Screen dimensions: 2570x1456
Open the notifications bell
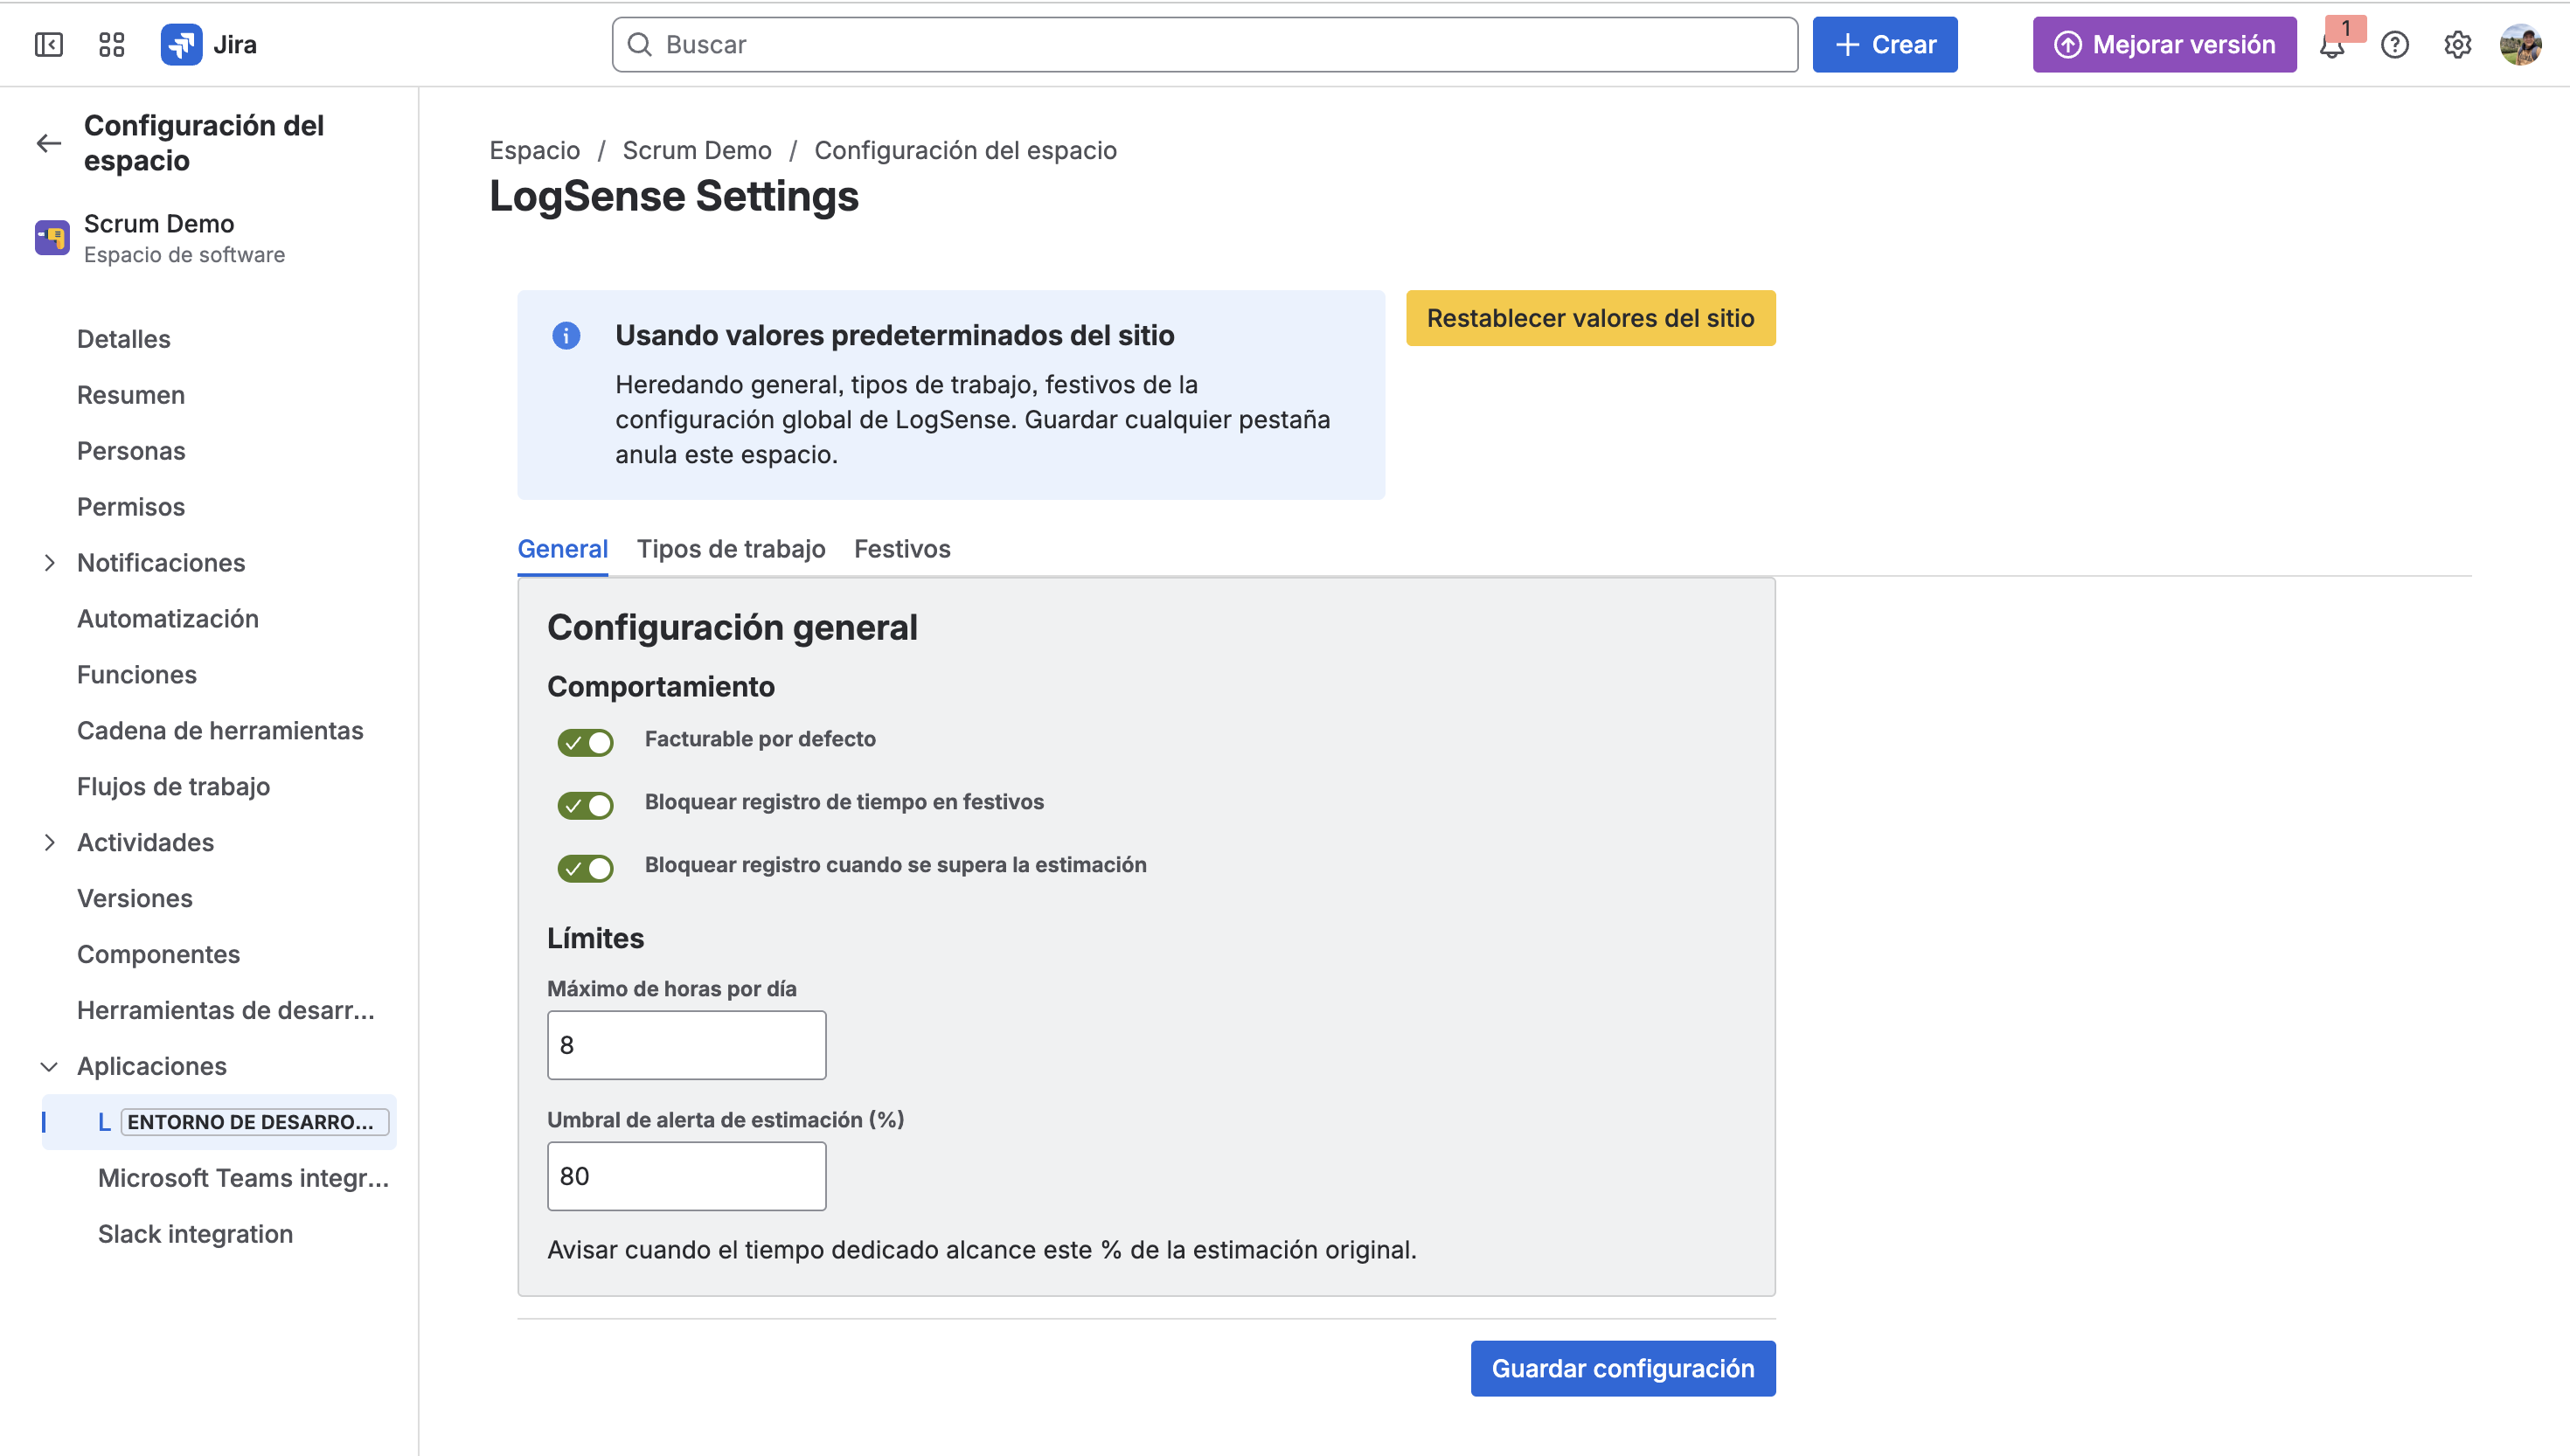coord(2332,45)
